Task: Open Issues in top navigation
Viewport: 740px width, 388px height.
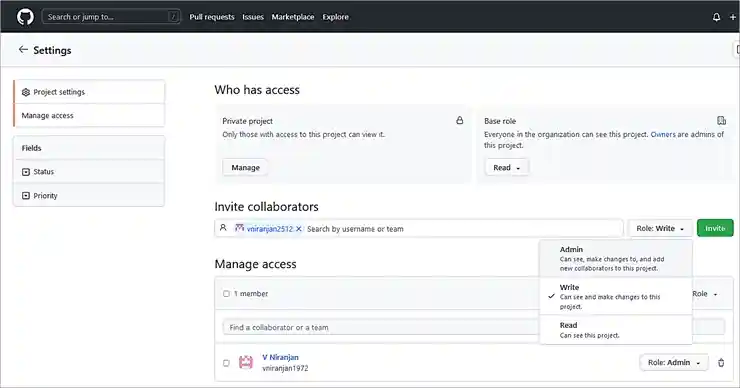Action: [x=253, y=17]
